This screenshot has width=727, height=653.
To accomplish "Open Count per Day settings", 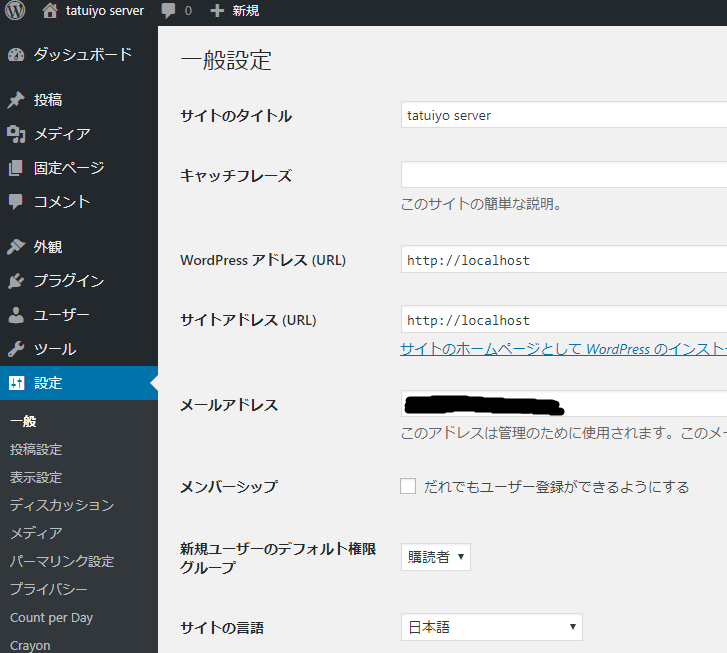I will click(51, 618).
